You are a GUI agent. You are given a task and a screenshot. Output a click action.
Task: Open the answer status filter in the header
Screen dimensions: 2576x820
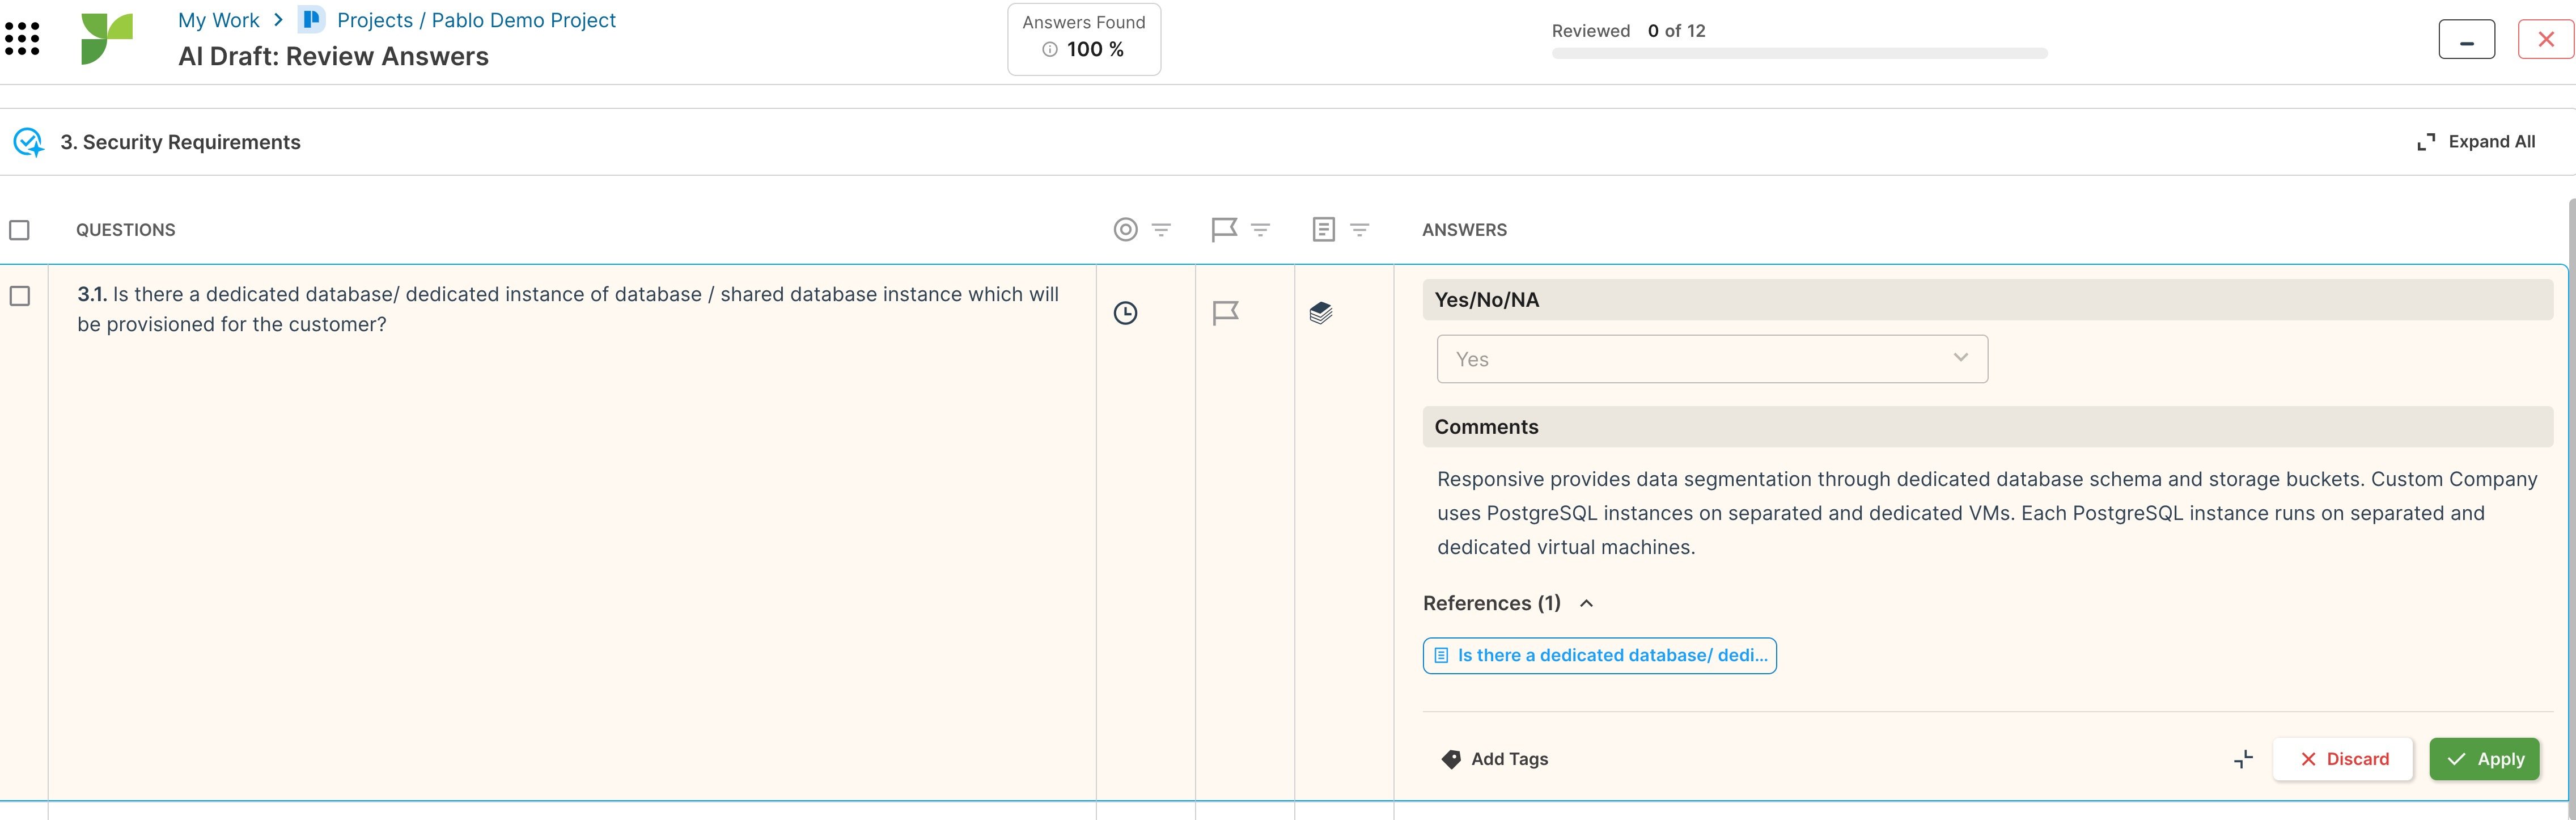point(1160,229)
